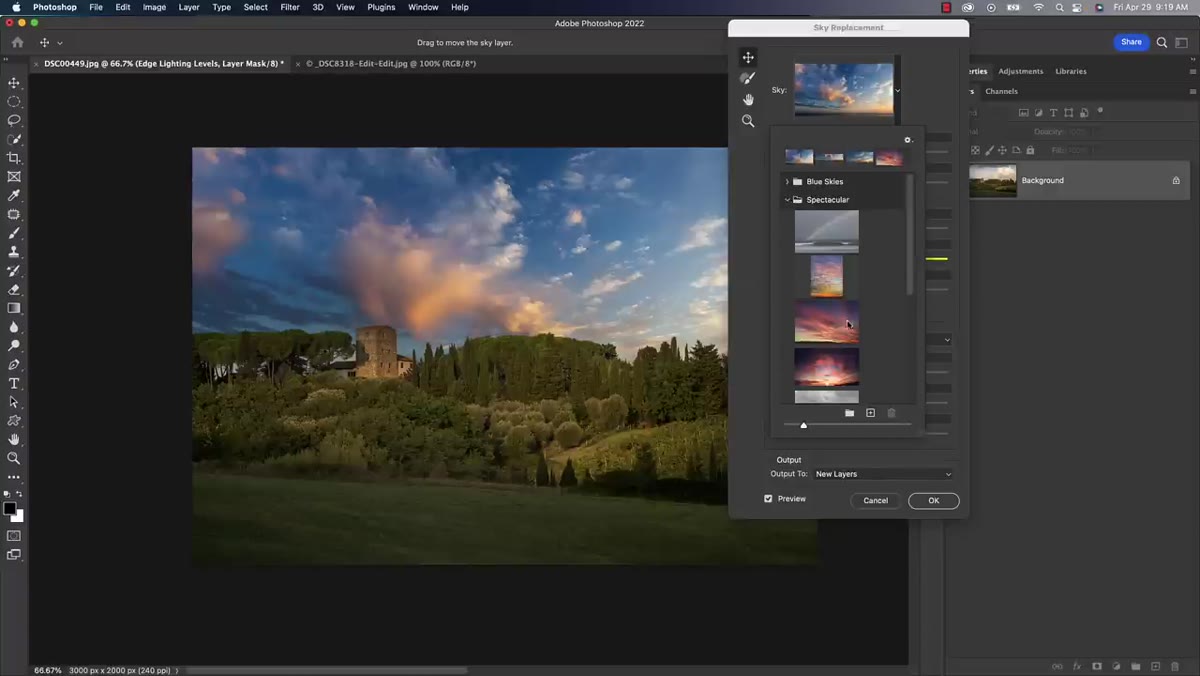Viewport: 1200px width, 676px height.
Task: Select the Hand tool in Sky Replacement dialog
Action: tap(748, 99)
